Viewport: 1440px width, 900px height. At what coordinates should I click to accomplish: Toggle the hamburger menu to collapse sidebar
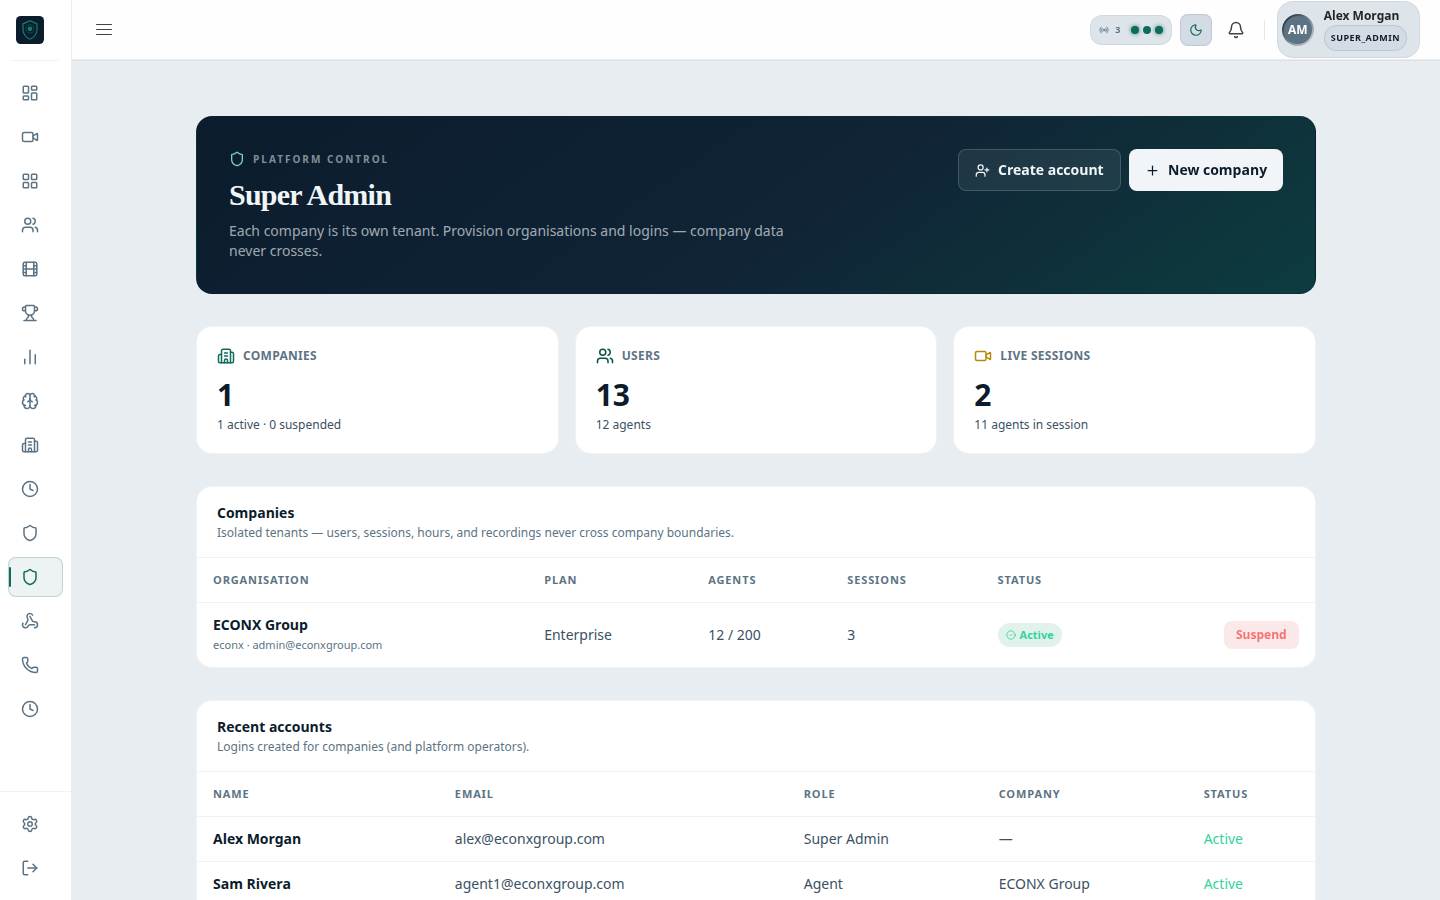104,30
